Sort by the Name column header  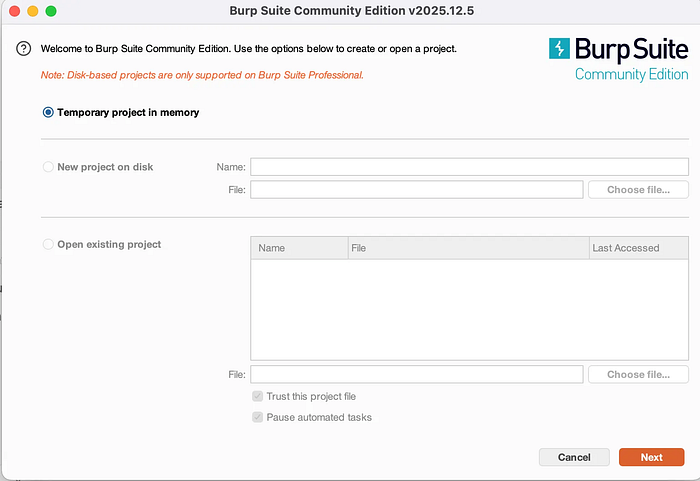pos(299,248)
